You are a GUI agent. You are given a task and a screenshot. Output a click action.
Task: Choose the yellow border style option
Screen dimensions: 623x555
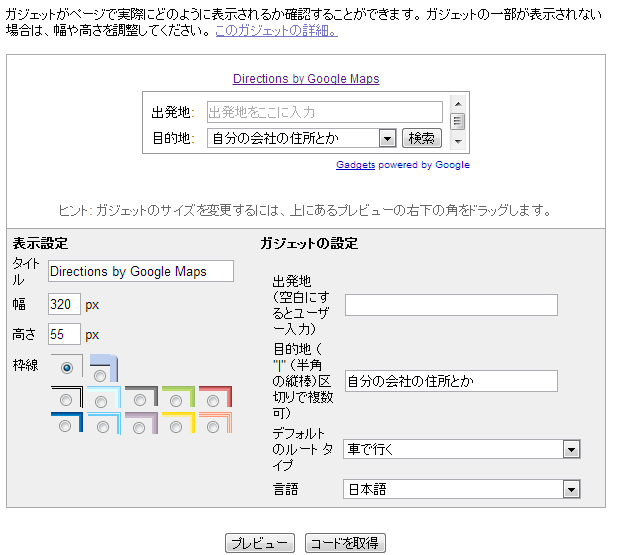(177, 426)
